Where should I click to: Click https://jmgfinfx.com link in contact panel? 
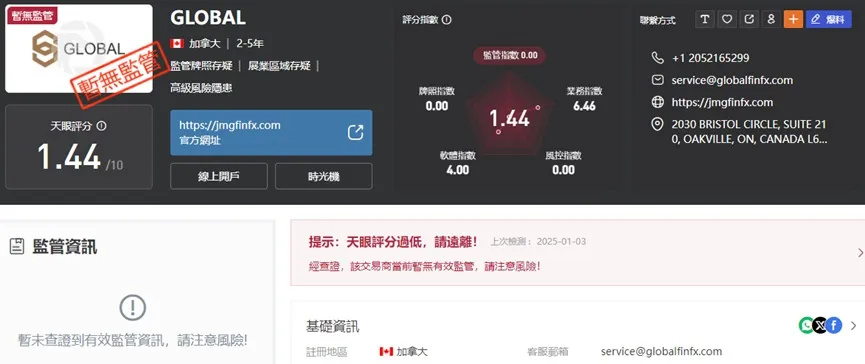coord(722,102)
